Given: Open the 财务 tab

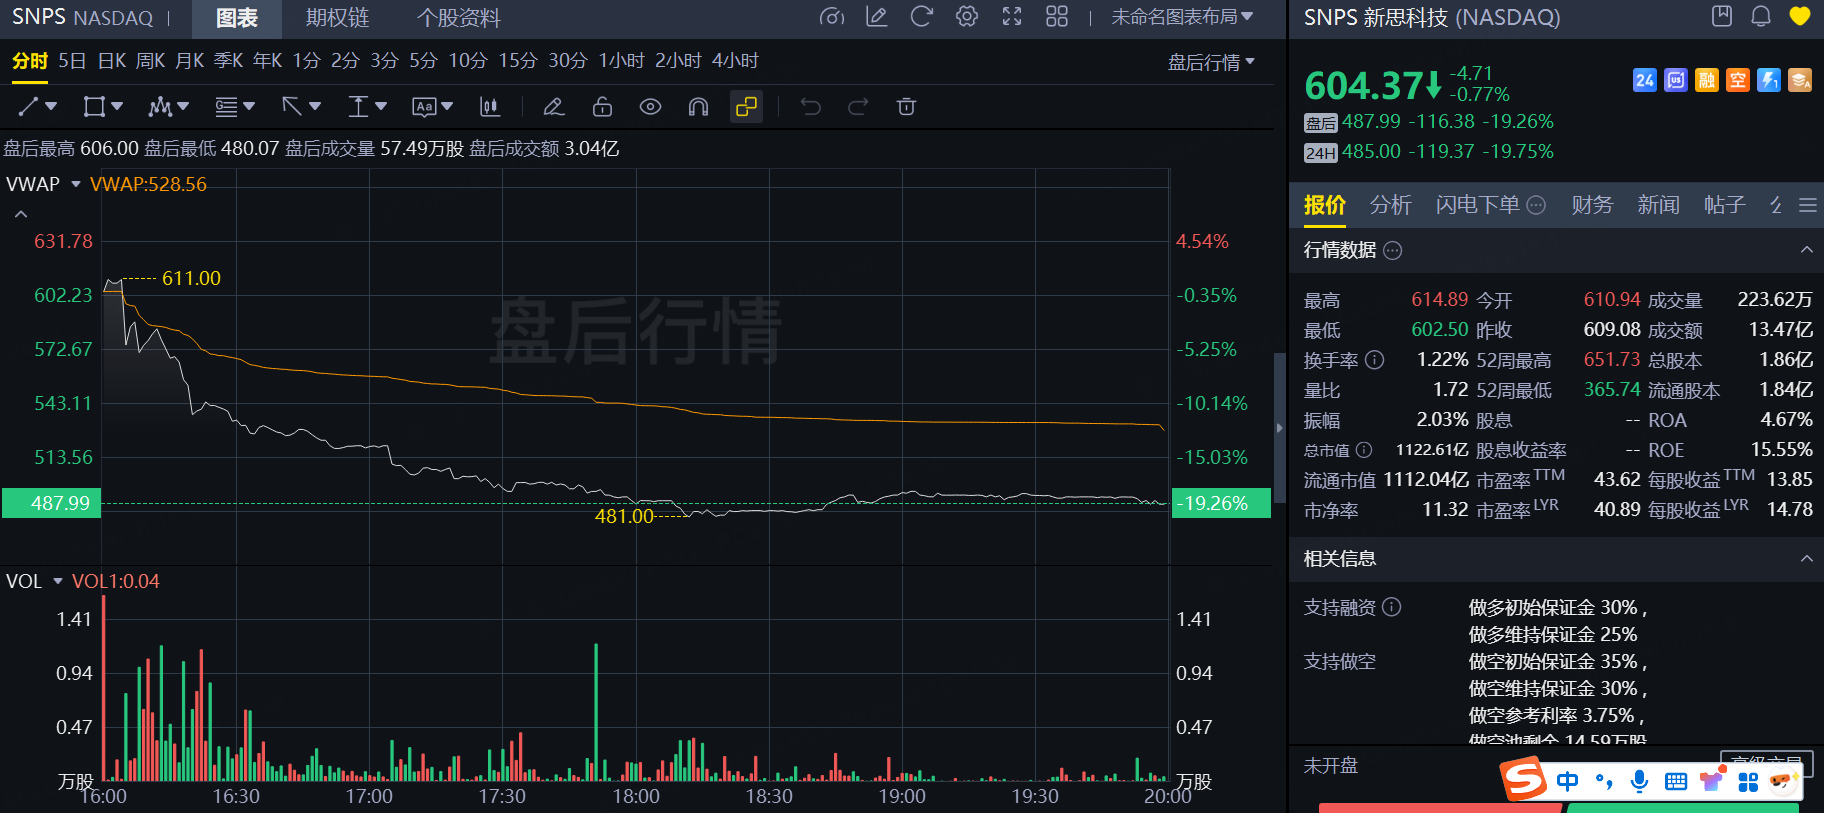Looking at the screenshot, I should click(x=1592, y=205).
